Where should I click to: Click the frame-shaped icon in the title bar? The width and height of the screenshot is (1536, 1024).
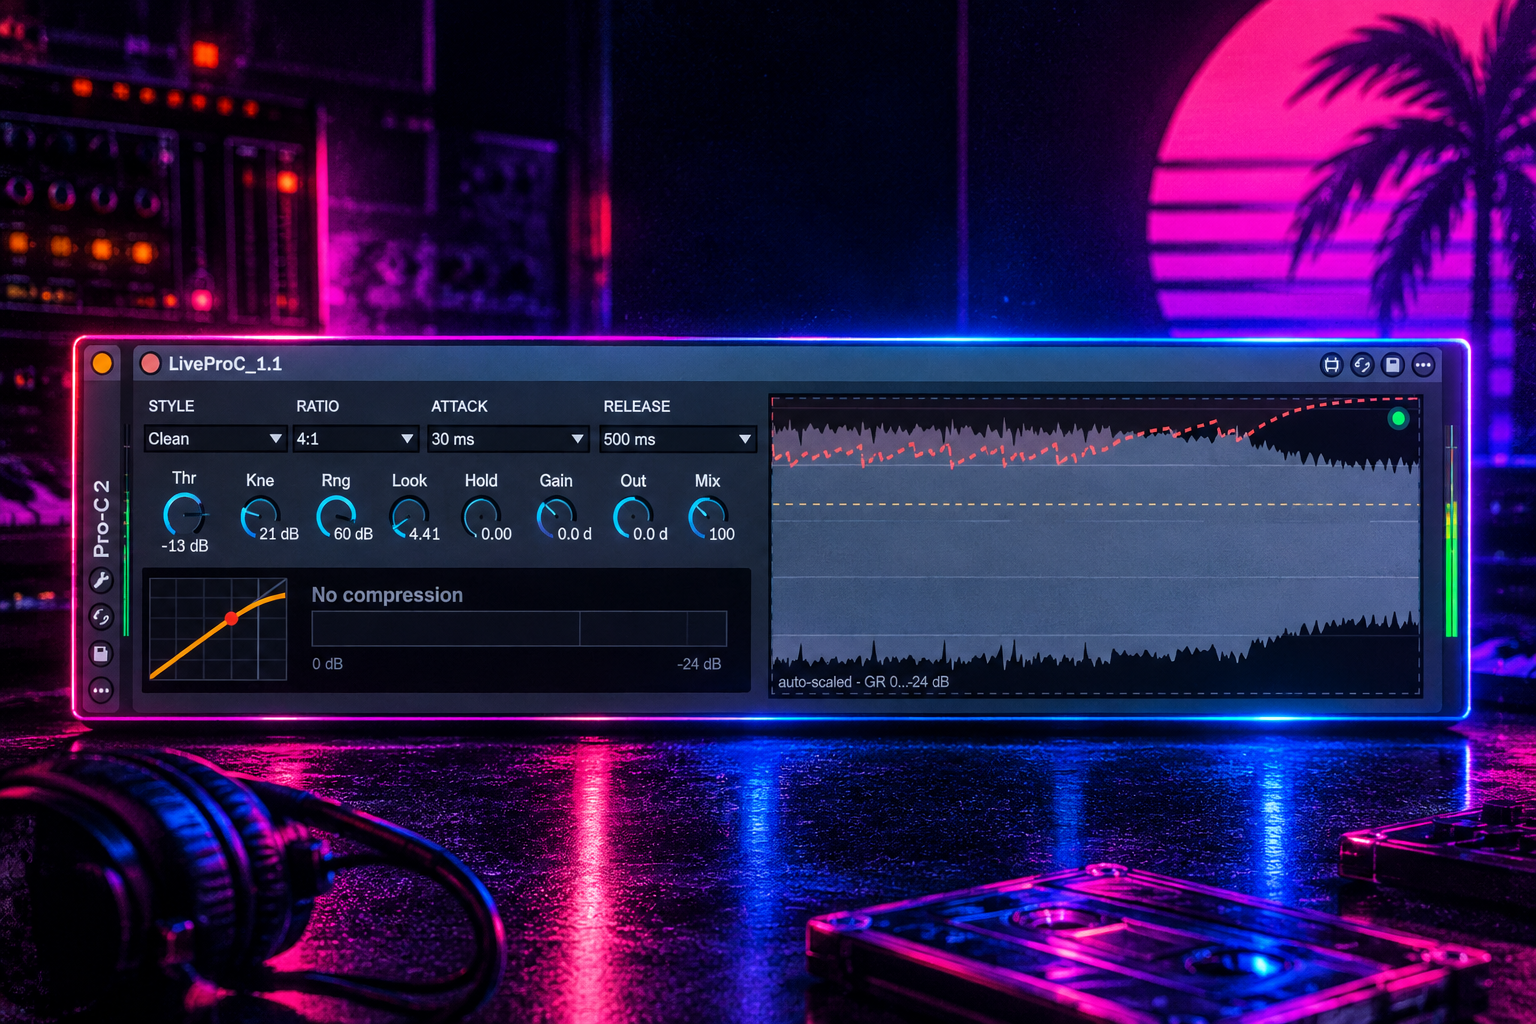point(1331,365)
